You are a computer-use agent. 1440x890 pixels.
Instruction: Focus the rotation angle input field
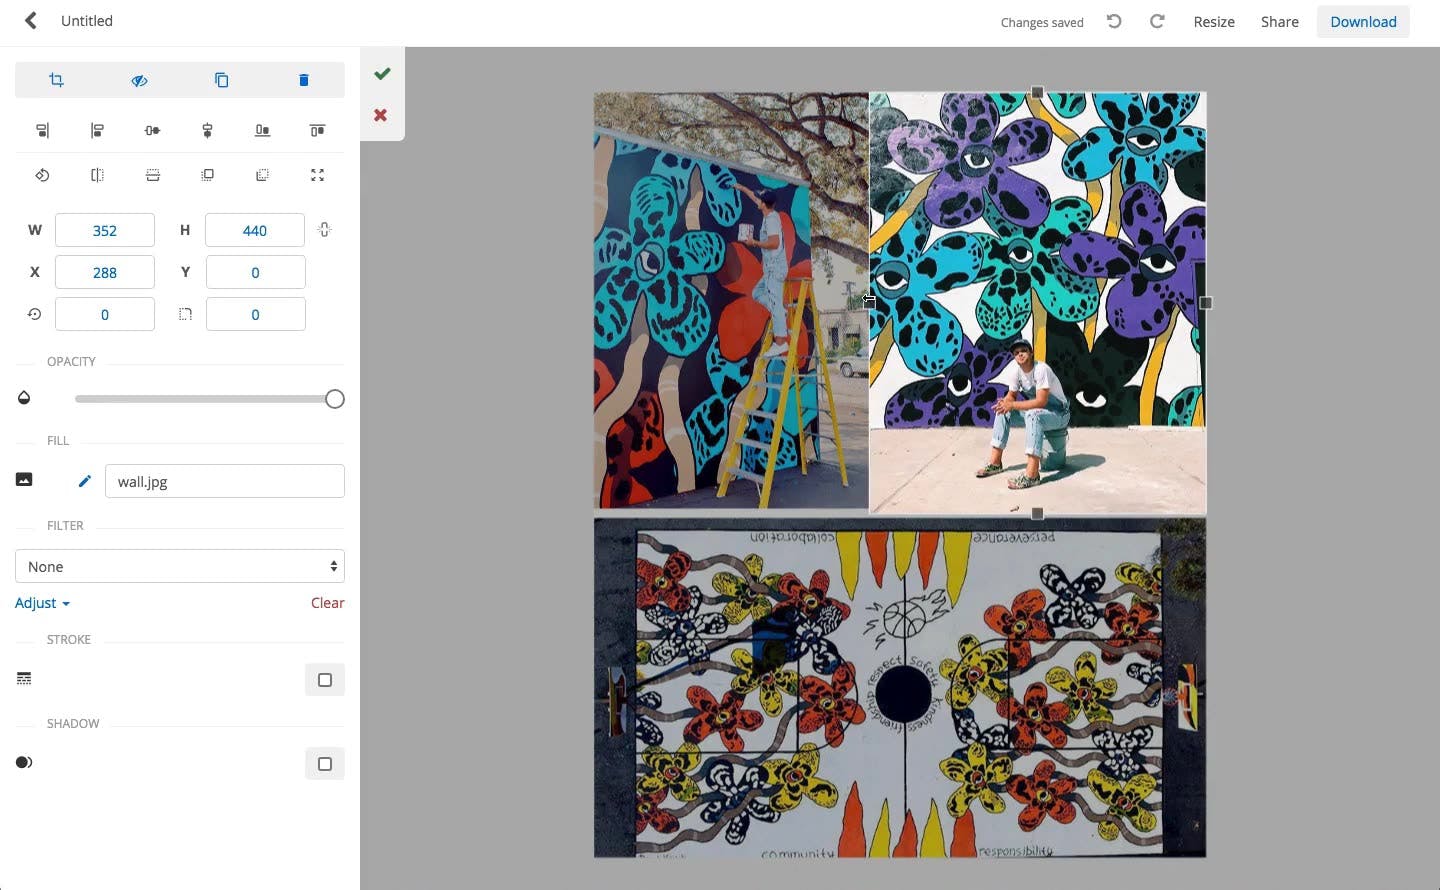click(105, 314)
